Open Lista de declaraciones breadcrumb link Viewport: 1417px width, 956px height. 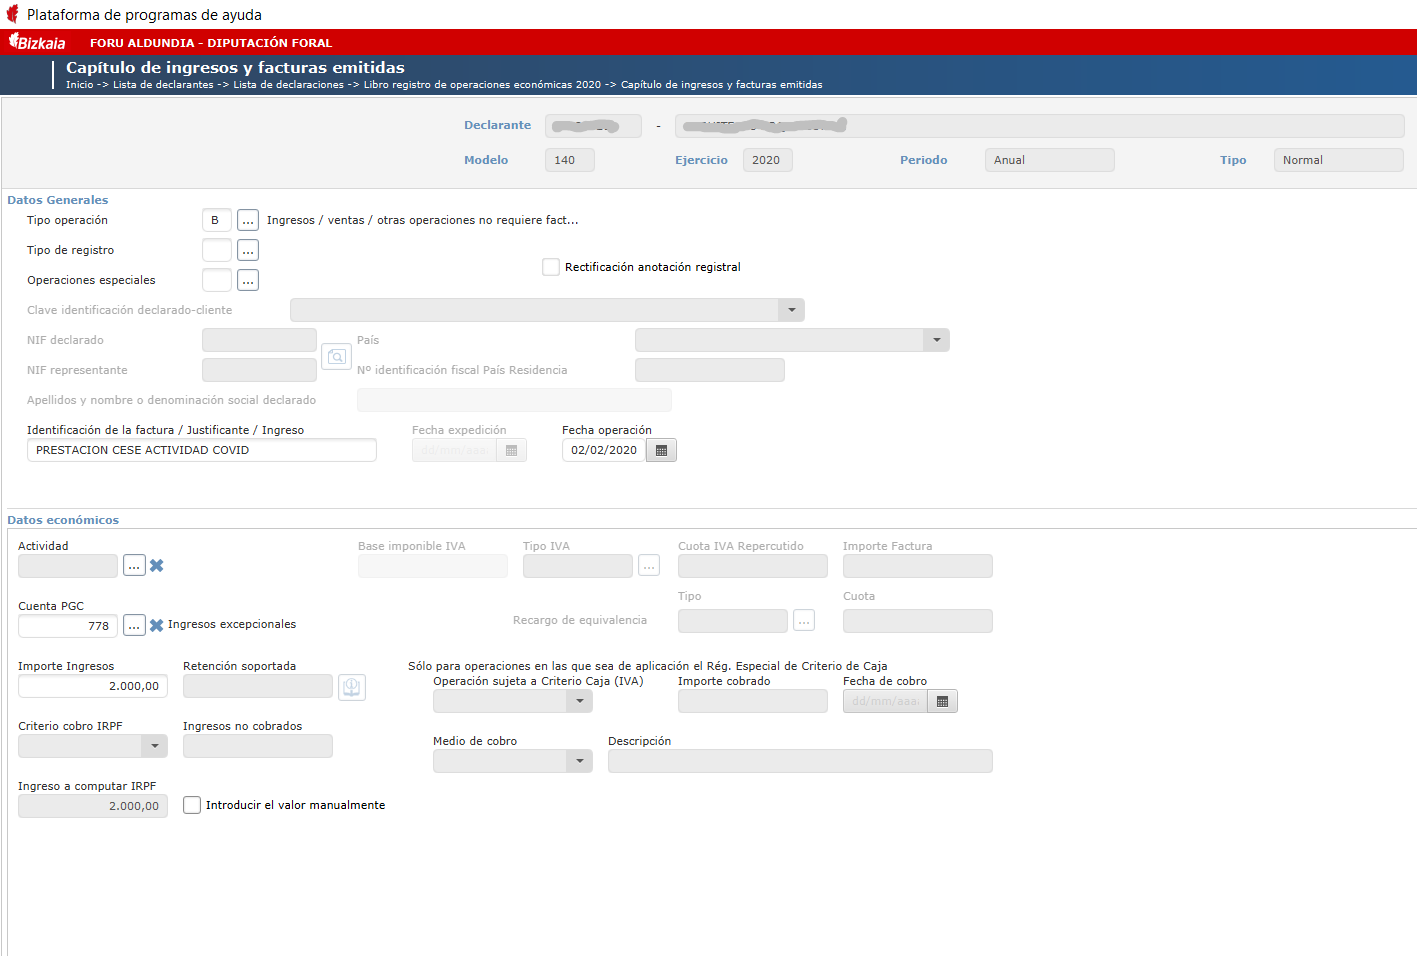289,85
